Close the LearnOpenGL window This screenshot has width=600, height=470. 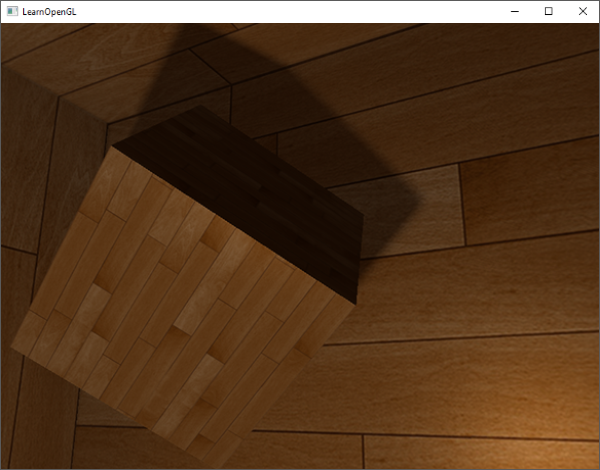pyautogui.click(x=582, y=11)
